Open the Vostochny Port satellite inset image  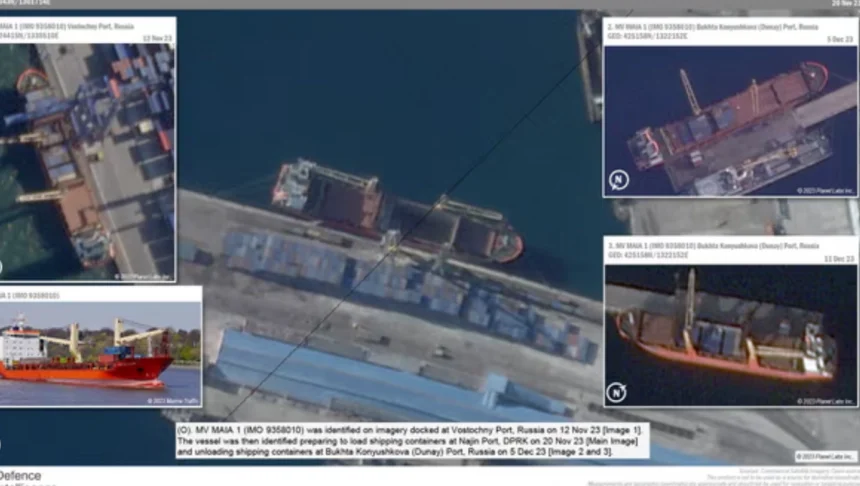(88, 162)
